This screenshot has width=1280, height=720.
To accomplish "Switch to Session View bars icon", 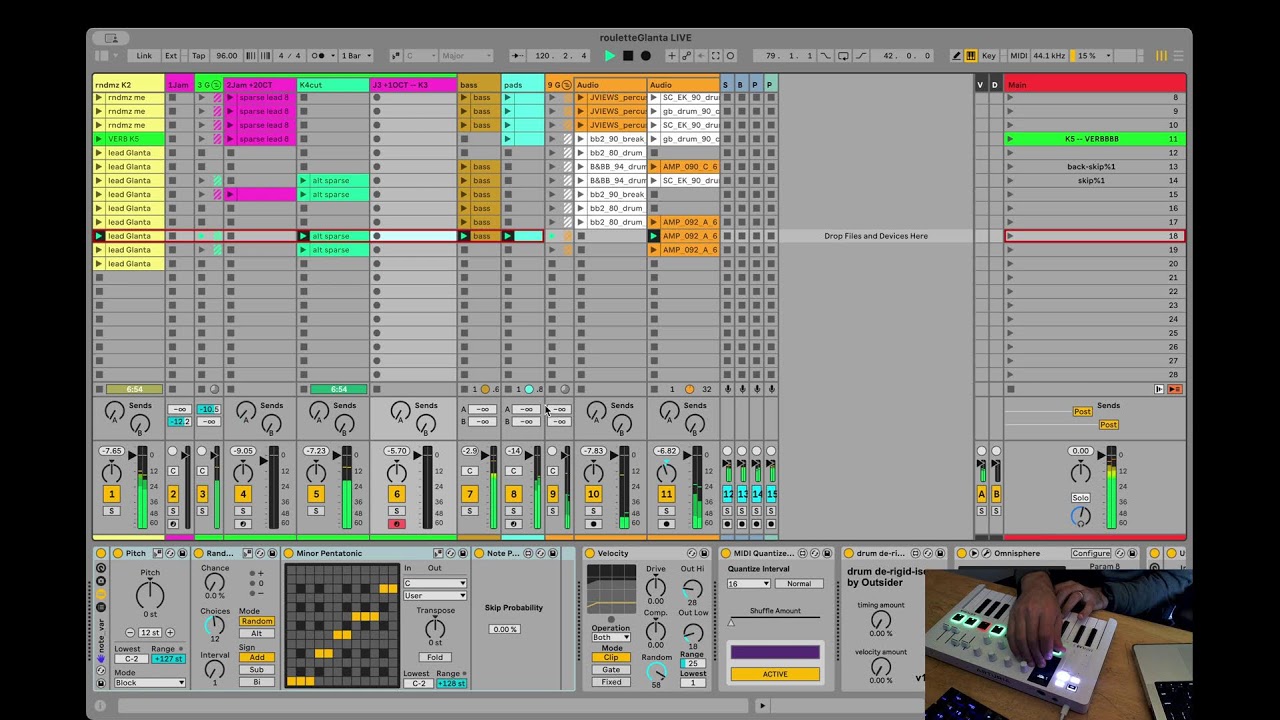I will tap(1161, 56).
